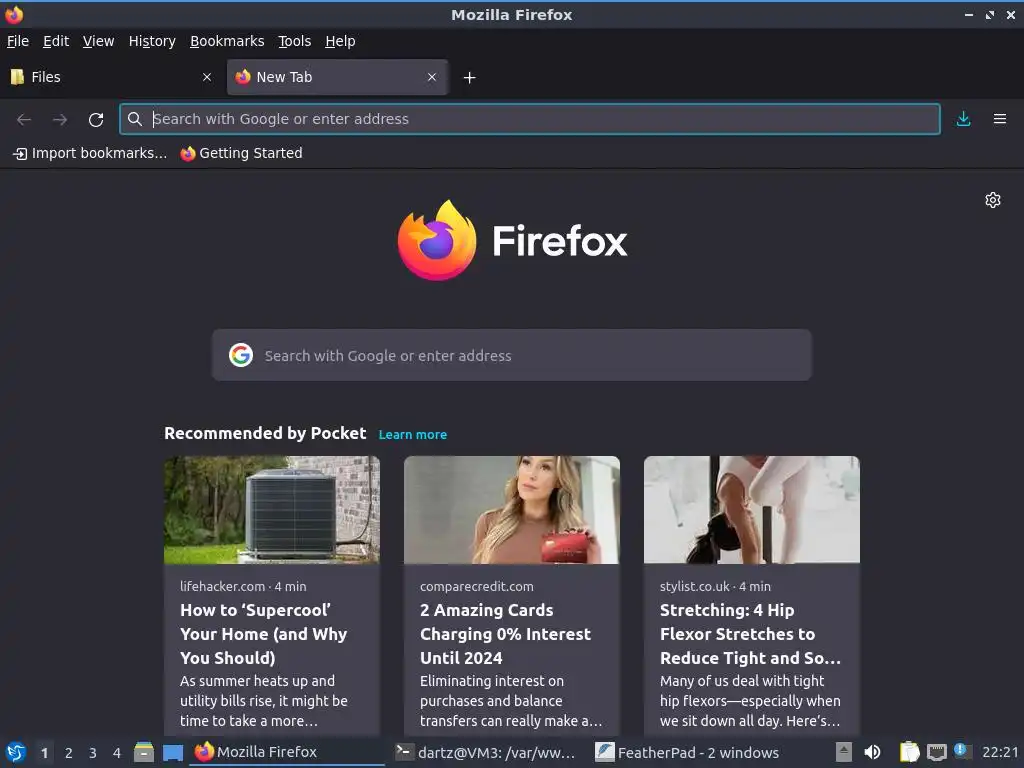Open 'Stretching: 4 Hip Flexor Stretches' article

point(750,634)
